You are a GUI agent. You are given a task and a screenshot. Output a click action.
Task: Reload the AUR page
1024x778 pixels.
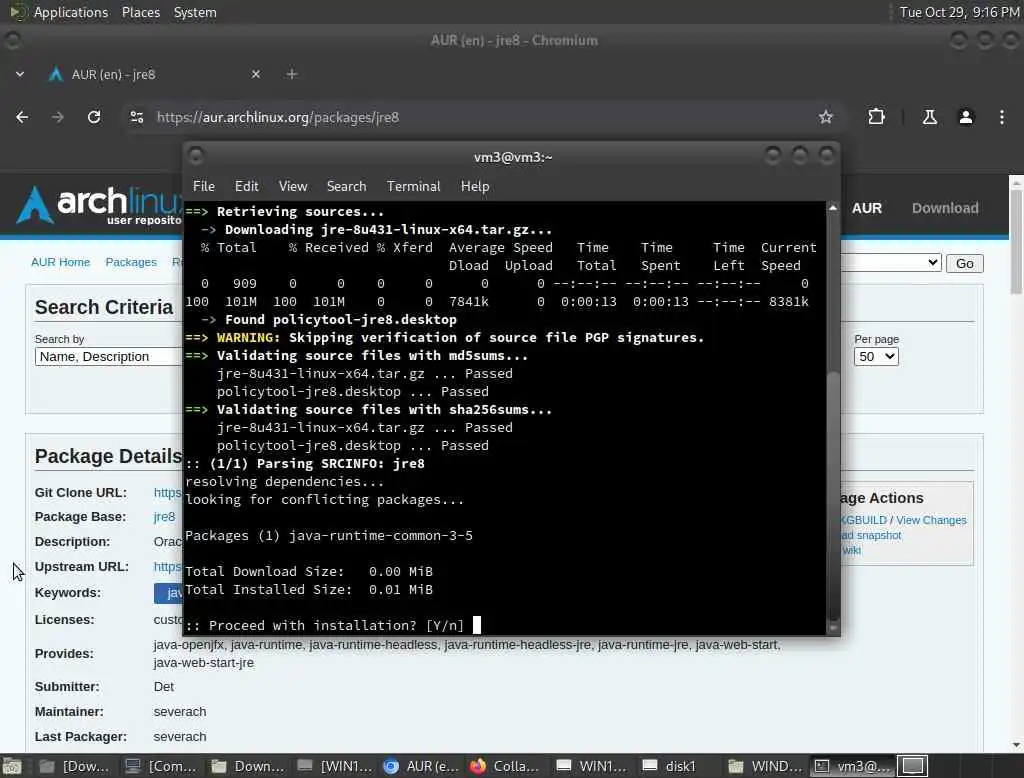coord(94,117)
